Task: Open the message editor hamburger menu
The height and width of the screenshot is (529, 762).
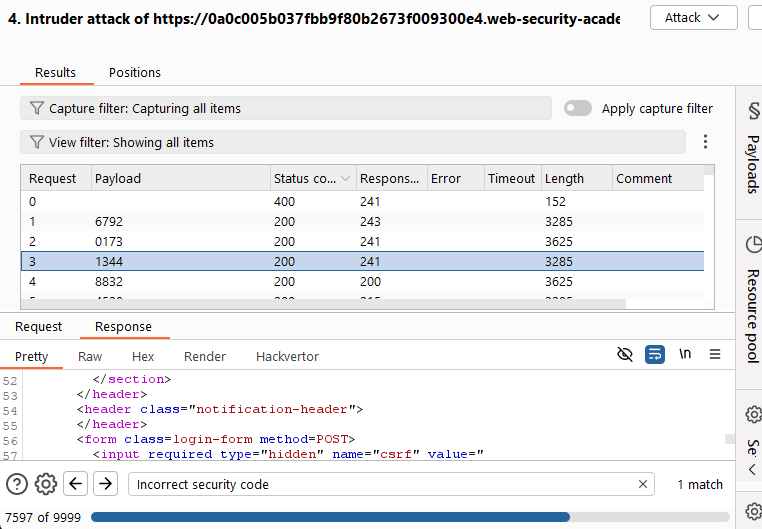Action: coord(715,354)
